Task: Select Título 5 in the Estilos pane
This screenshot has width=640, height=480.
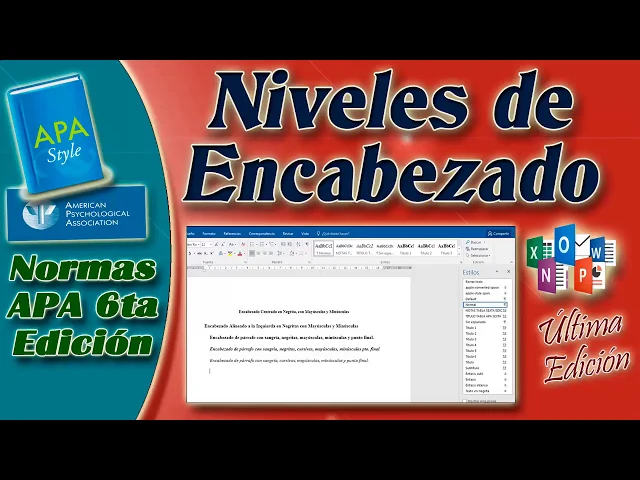Action: (485, 351)
